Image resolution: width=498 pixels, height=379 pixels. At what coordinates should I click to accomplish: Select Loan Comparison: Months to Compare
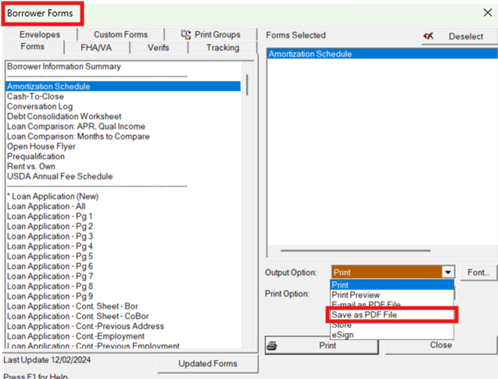coord(123,136)
